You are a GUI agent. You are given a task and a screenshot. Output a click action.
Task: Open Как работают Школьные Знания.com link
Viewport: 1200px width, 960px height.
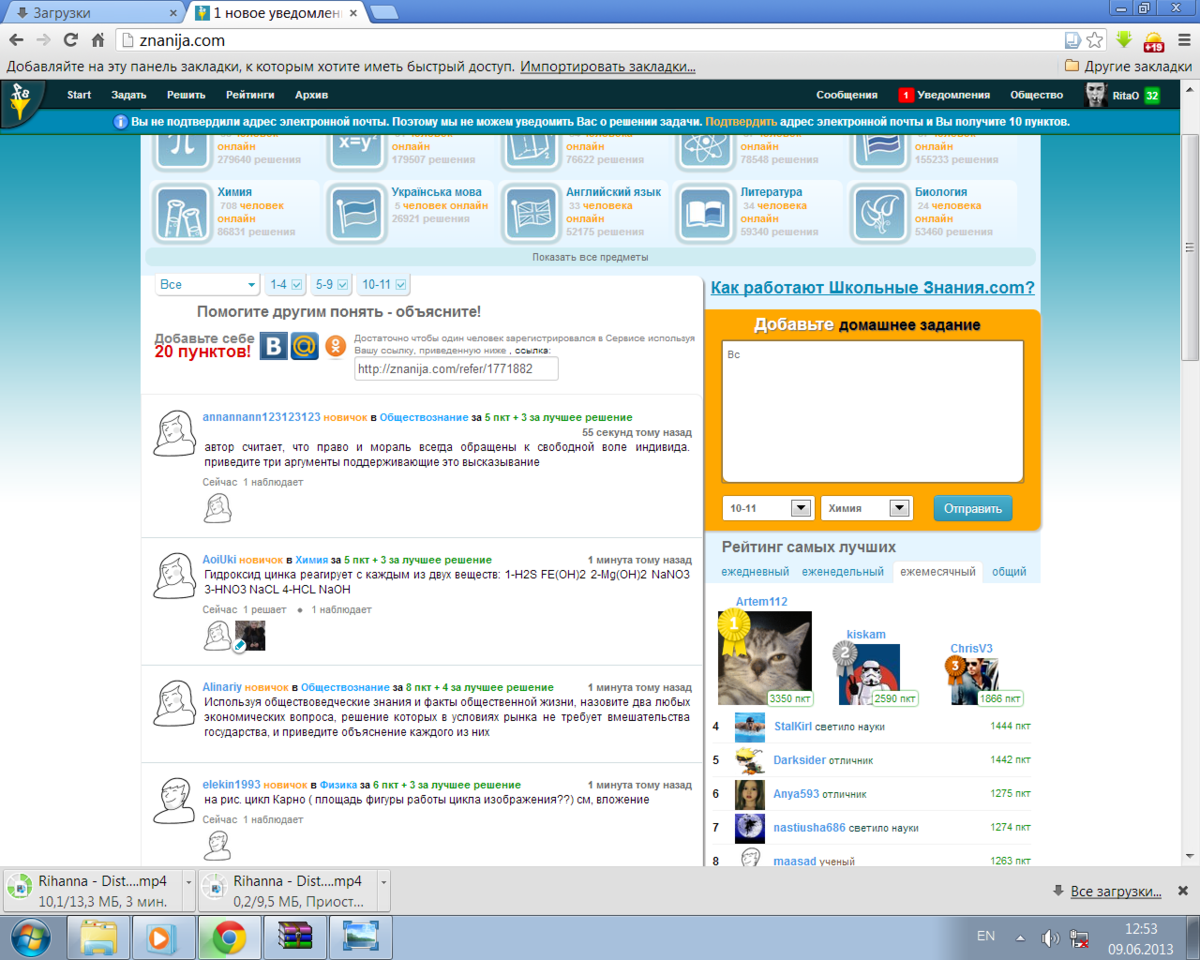click(x=872, y=288)
